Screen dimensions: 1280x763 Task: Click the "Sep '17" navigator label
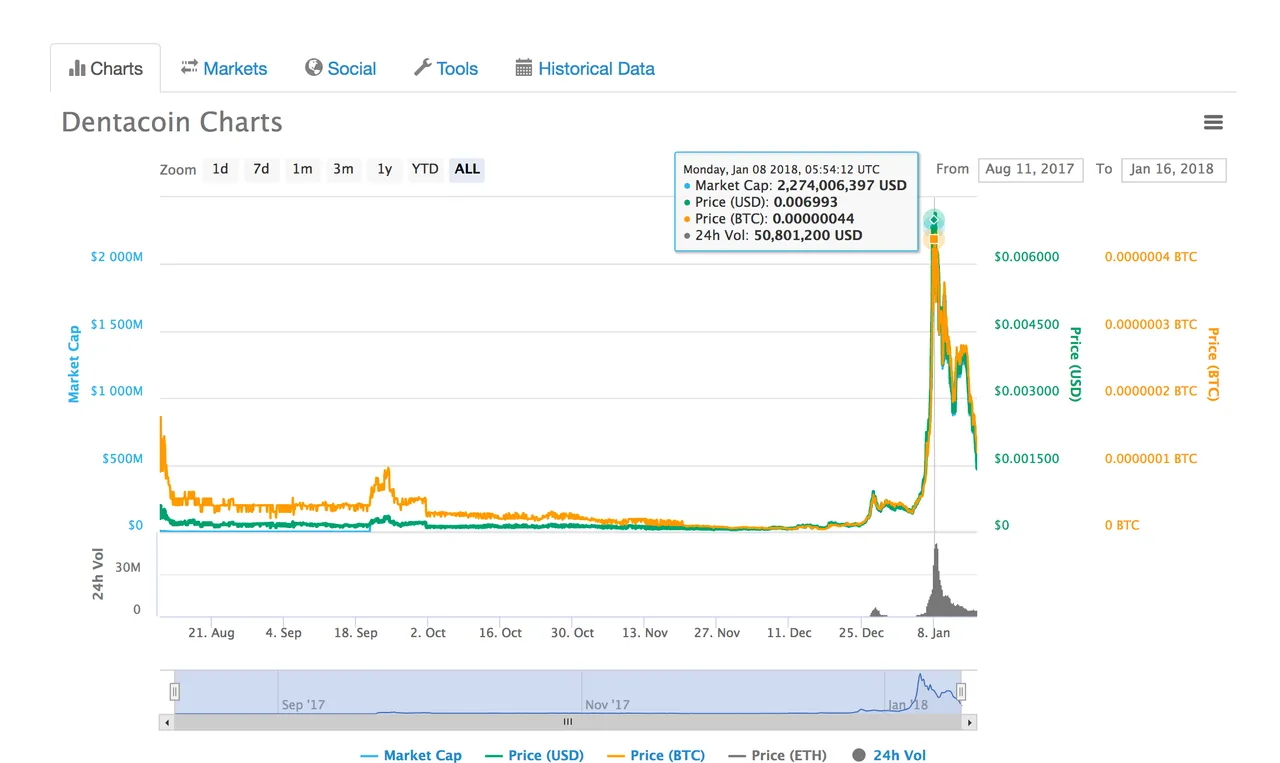[x=303, y=704]
